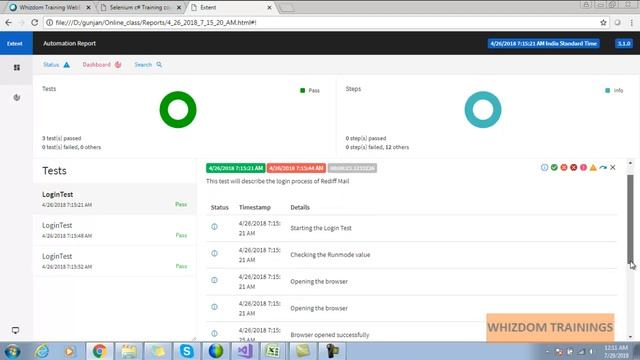The width and height of the screenshot is (640, 360).
Task: Open the dashboard icon in left sidebar
Action: 17,98
